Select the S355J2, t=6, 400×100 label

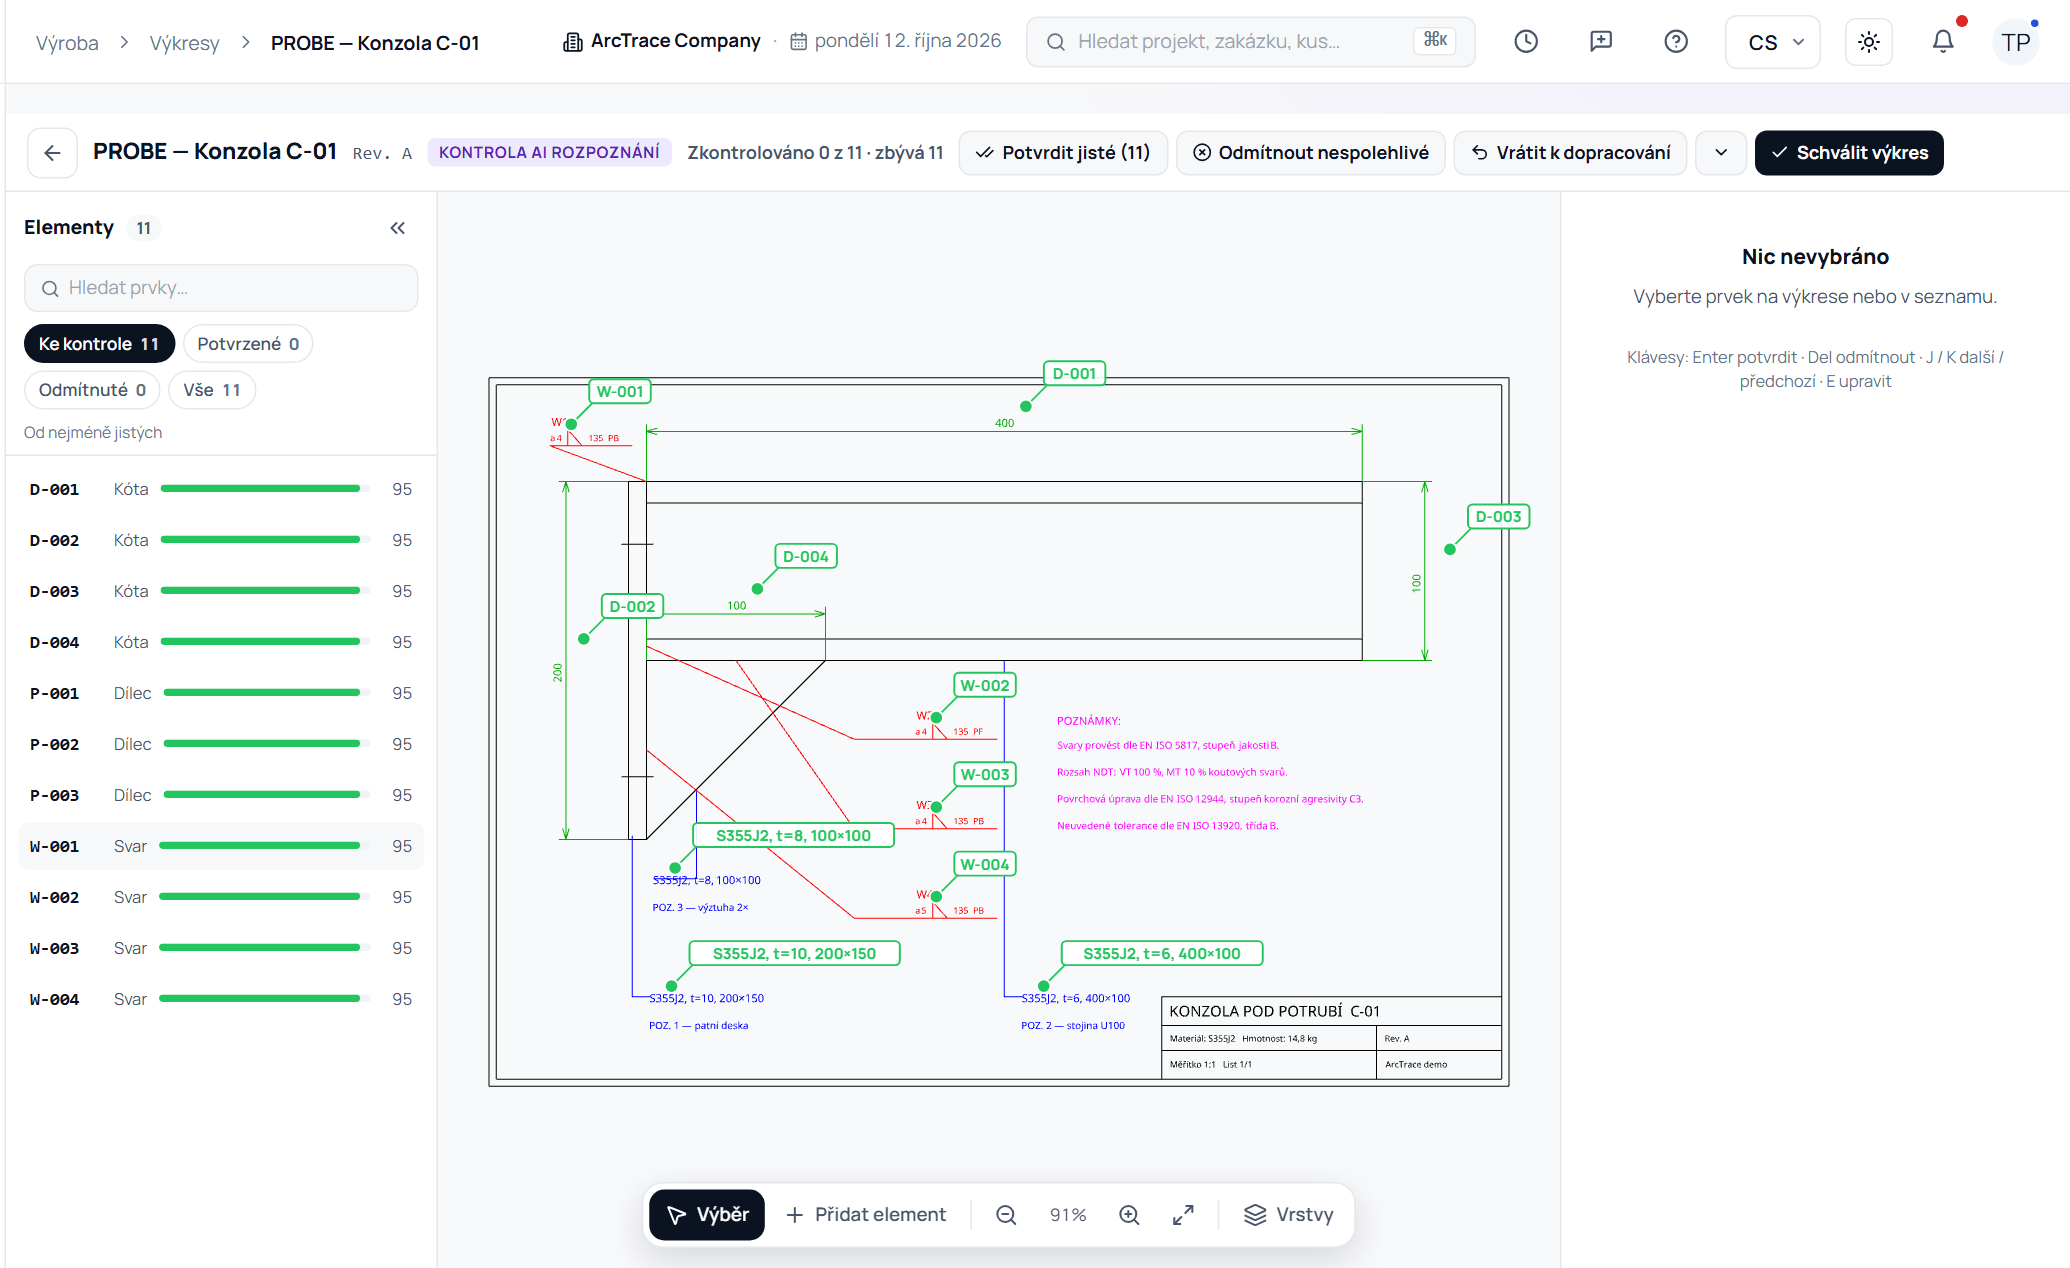click(1161, 953)
